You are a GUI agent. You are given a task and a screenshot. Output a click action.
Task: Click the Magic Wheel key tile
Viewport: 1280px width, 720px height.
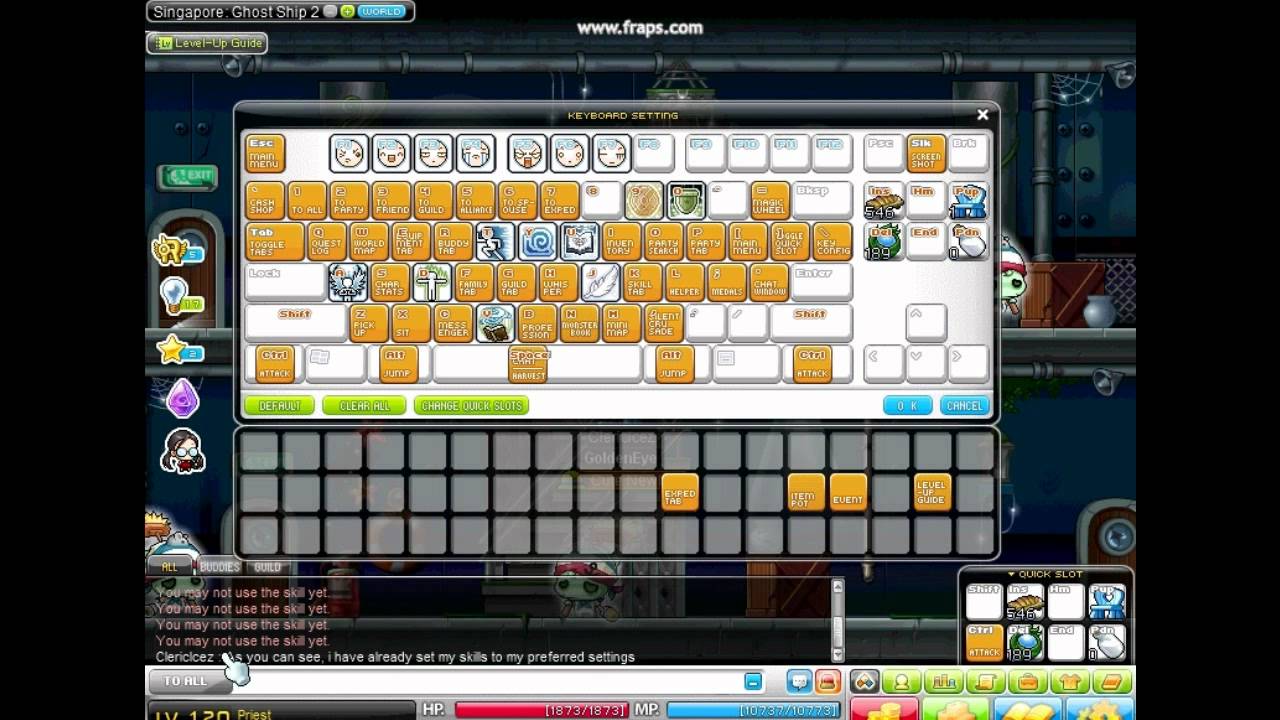point(769,200)
